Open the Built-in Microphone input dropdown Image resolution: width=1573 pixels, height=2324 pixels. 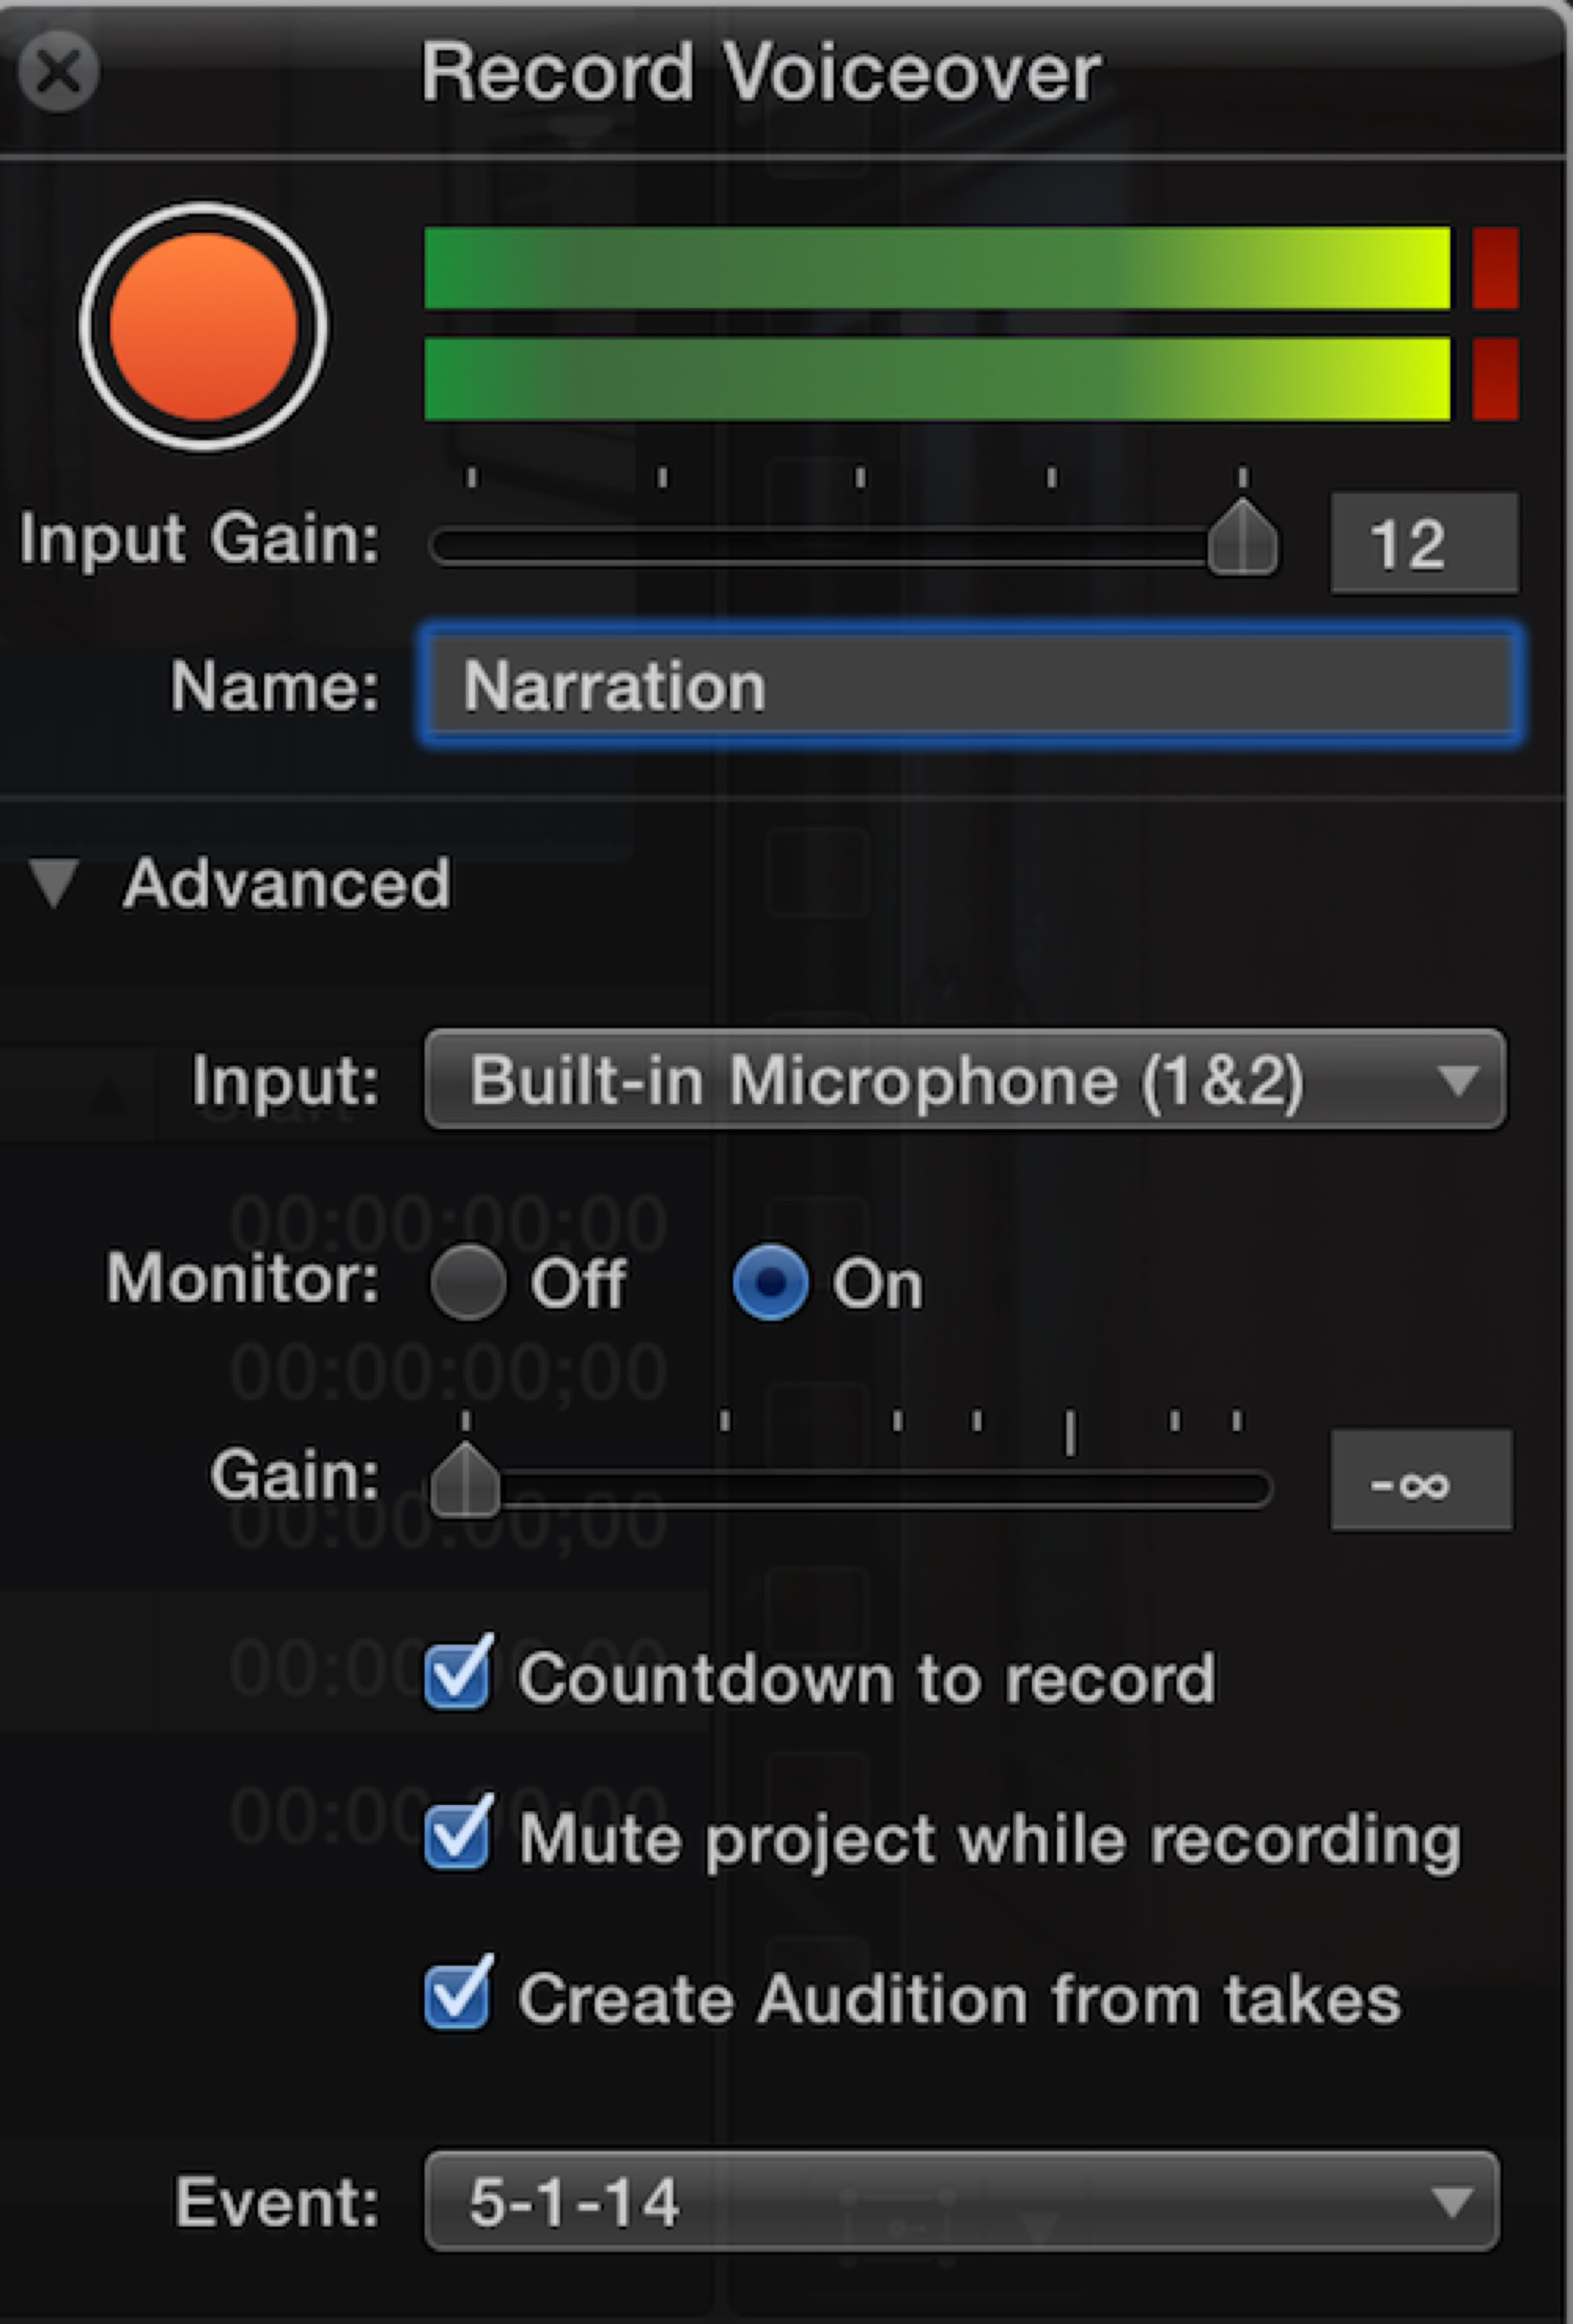click(964, 1080)
